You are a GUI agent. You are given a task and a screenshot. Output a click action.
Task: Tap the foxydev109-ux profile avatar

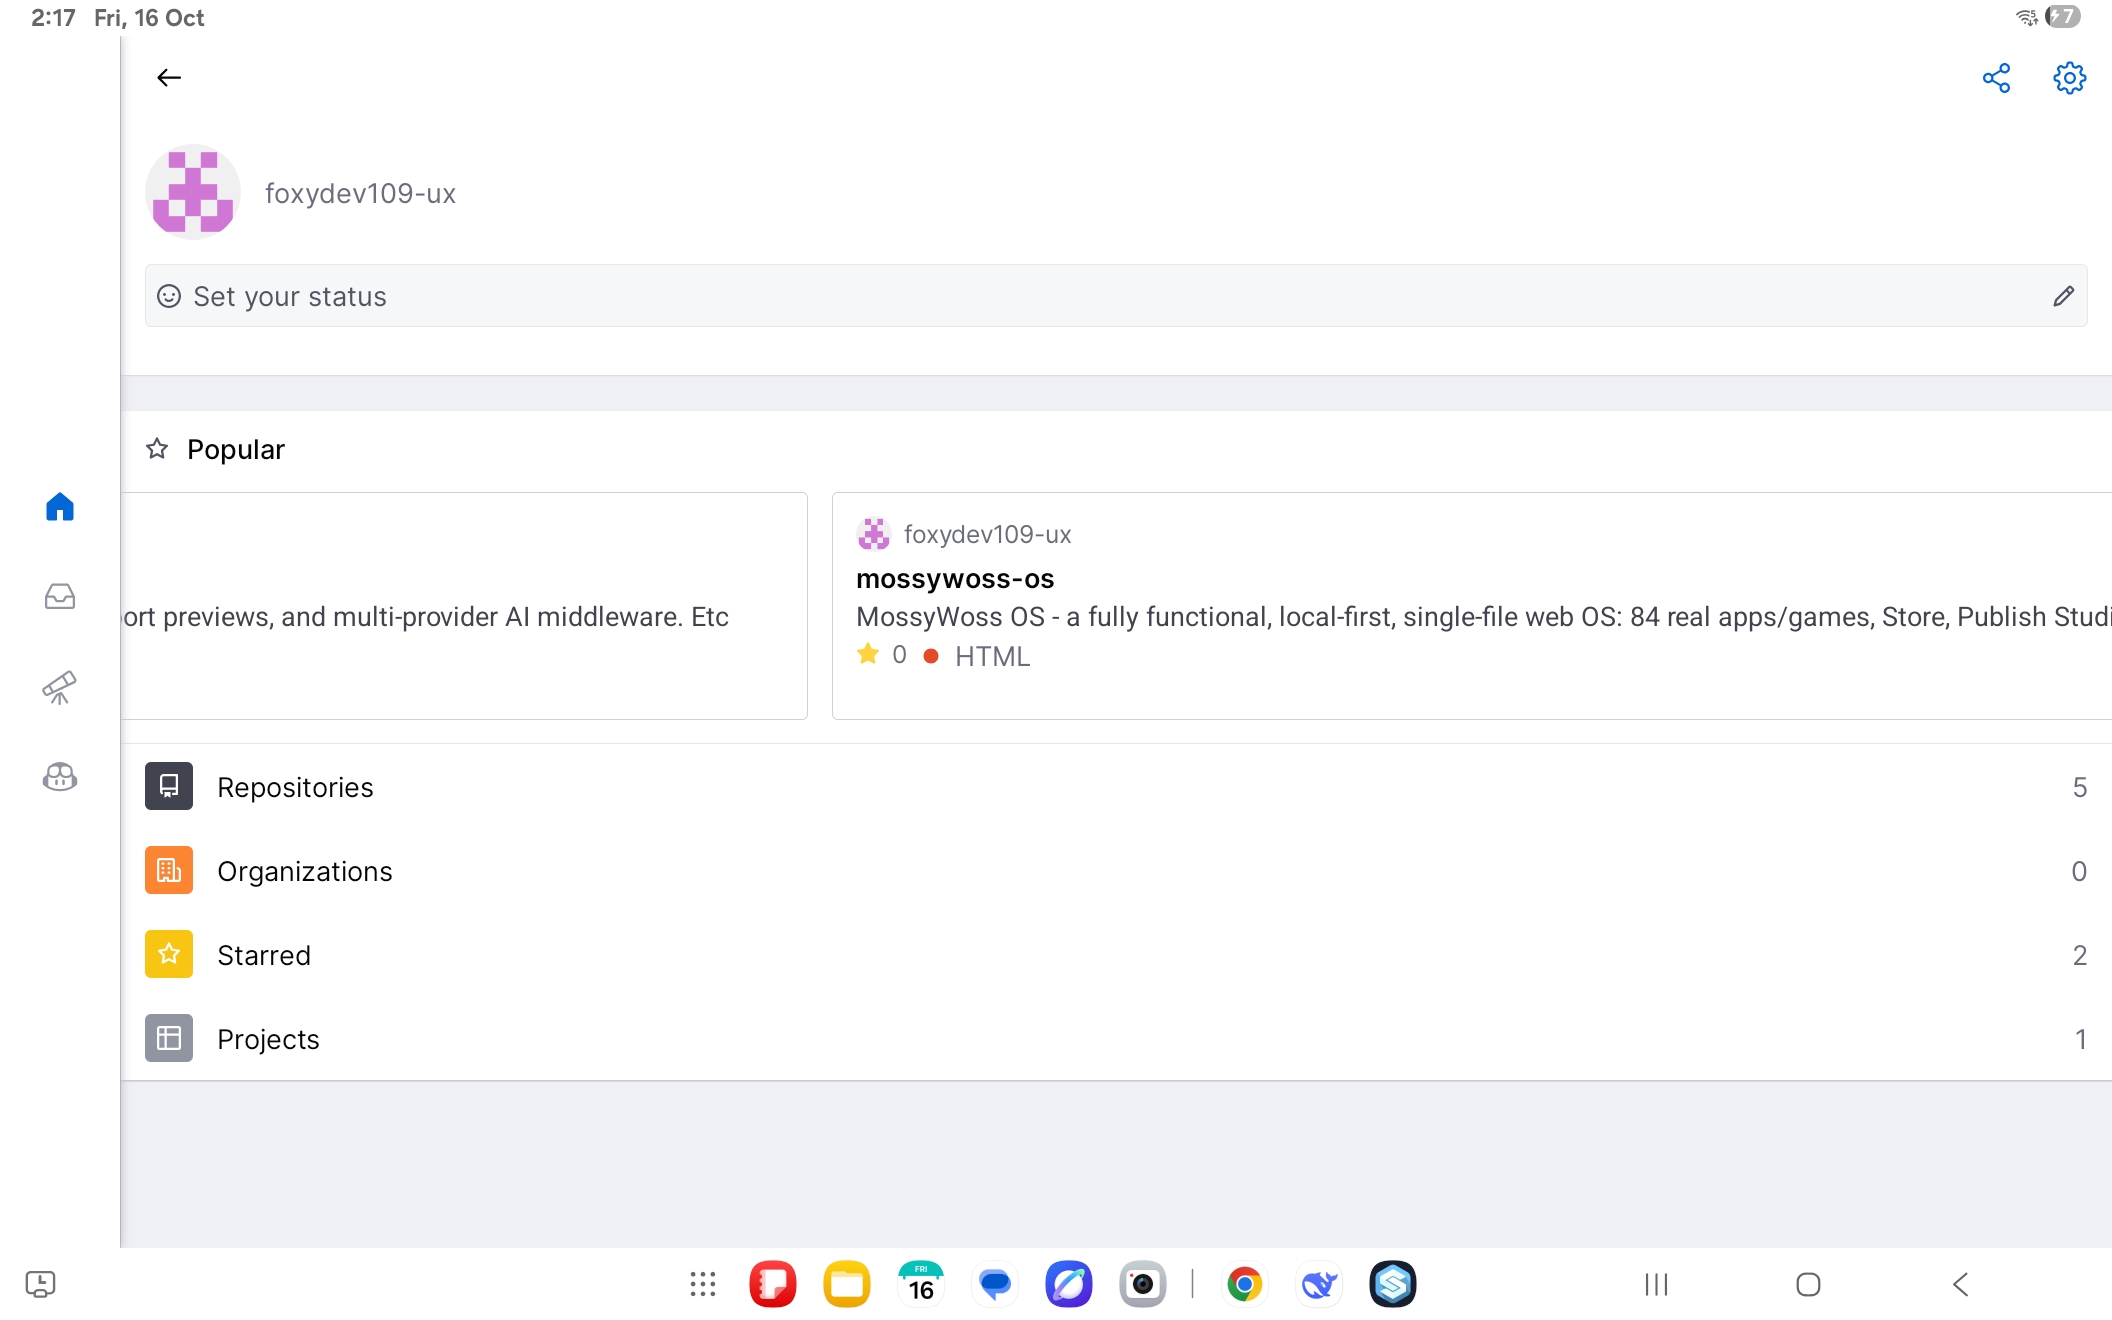coord(193,192)
